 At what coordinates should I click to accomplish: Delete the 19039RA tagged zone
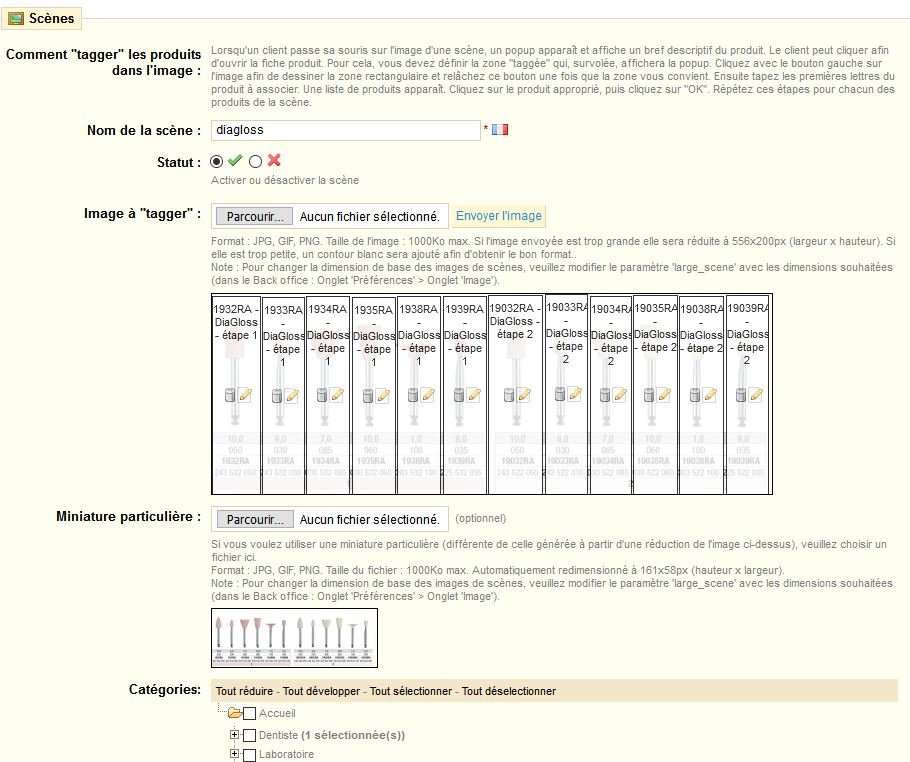[741, 395]
